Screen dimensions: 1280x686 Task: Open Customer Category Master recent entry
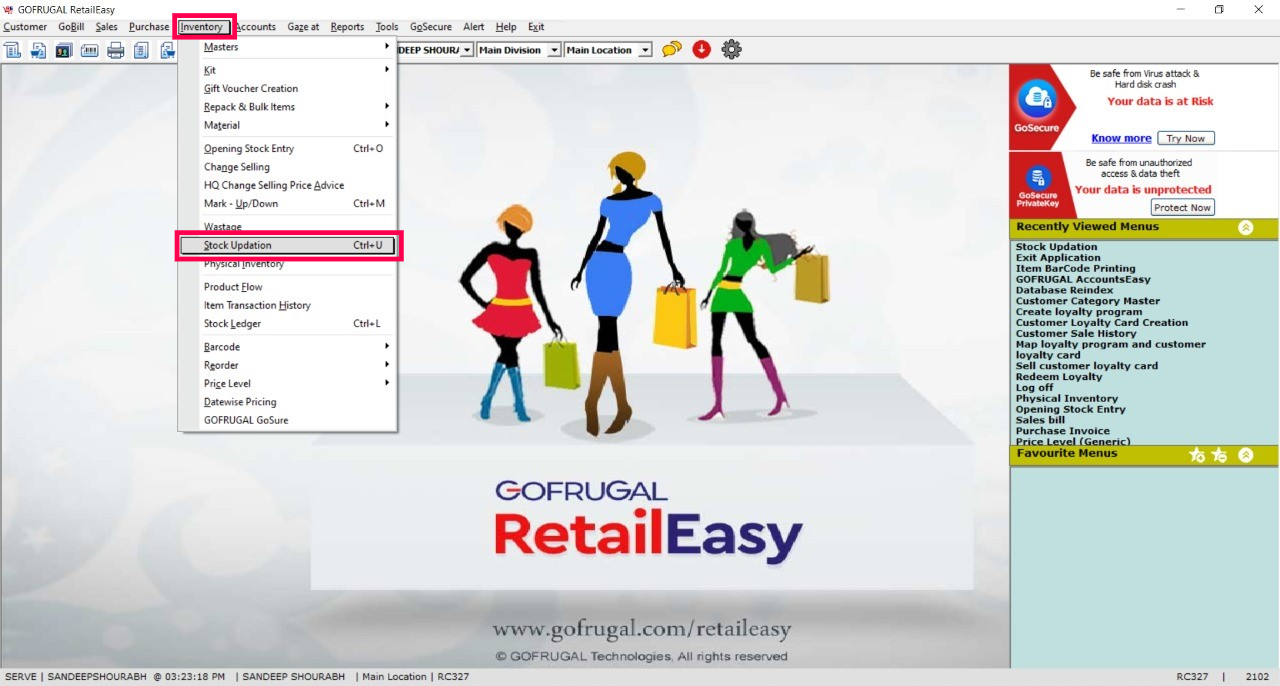pyautogui.click(x=1088, y=301)
